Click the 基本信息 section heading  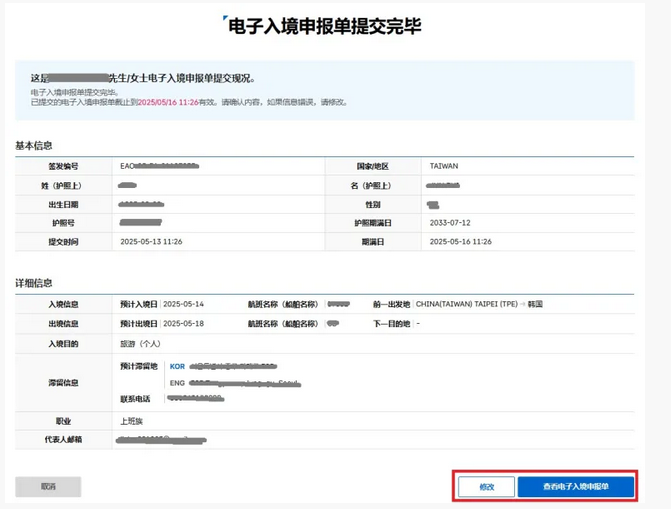pos(34,146)
